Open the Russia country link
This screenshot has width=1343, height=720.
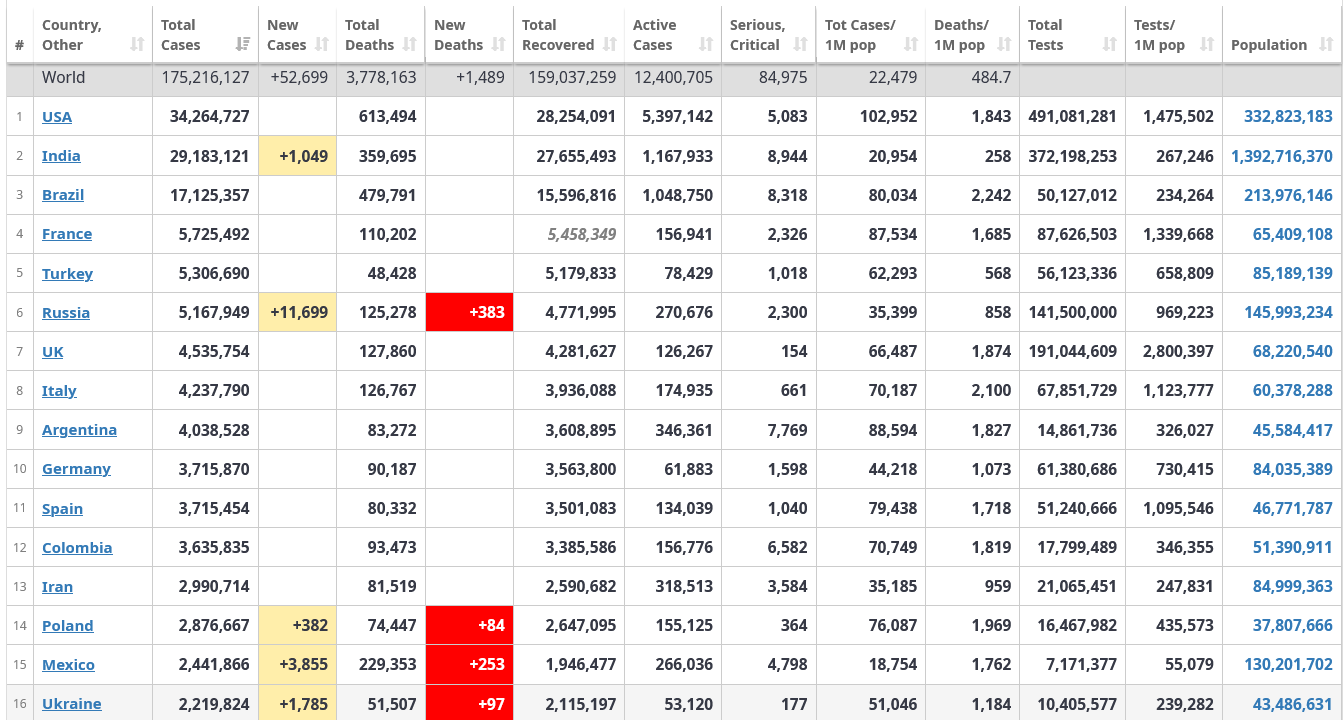click(66, 313)
